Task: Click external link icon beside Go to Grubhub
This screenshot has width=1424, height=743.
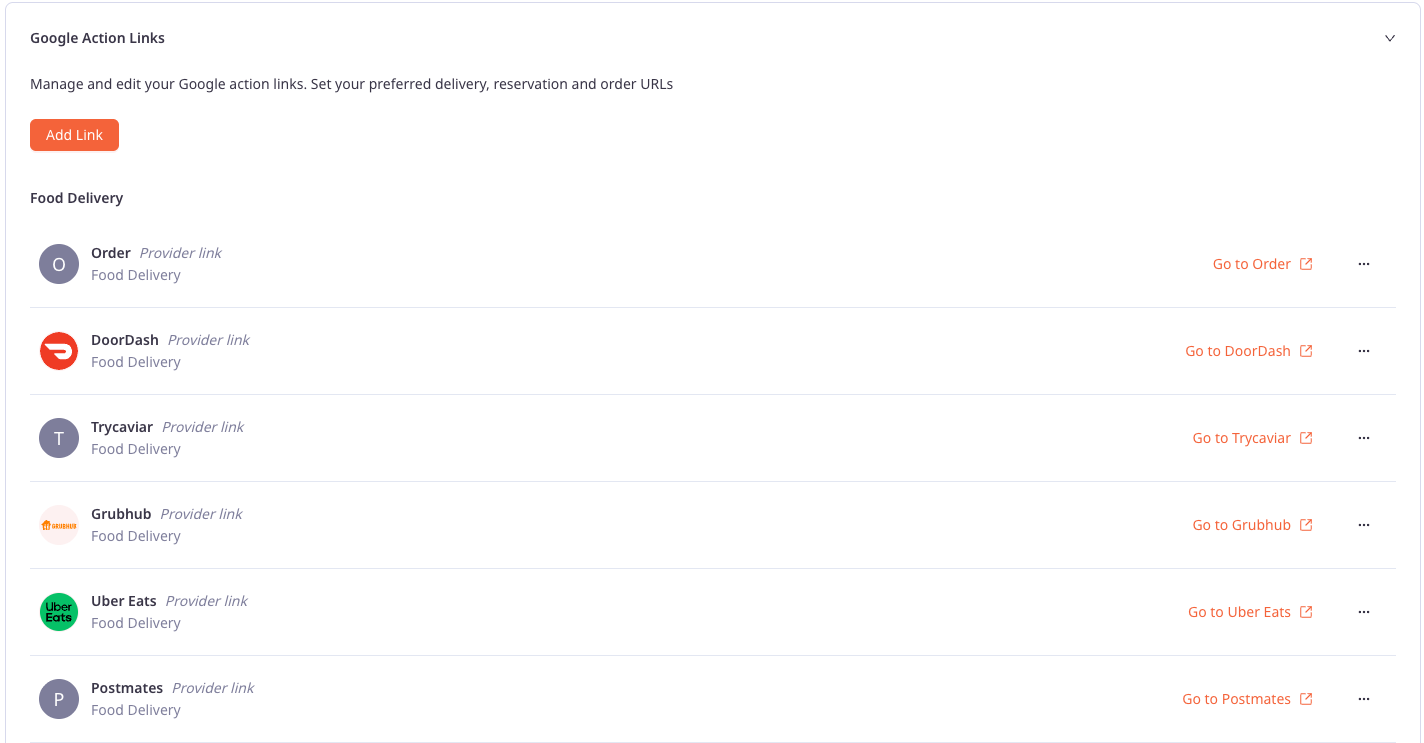Action: pyautogui.click(x=1306, y=525)
